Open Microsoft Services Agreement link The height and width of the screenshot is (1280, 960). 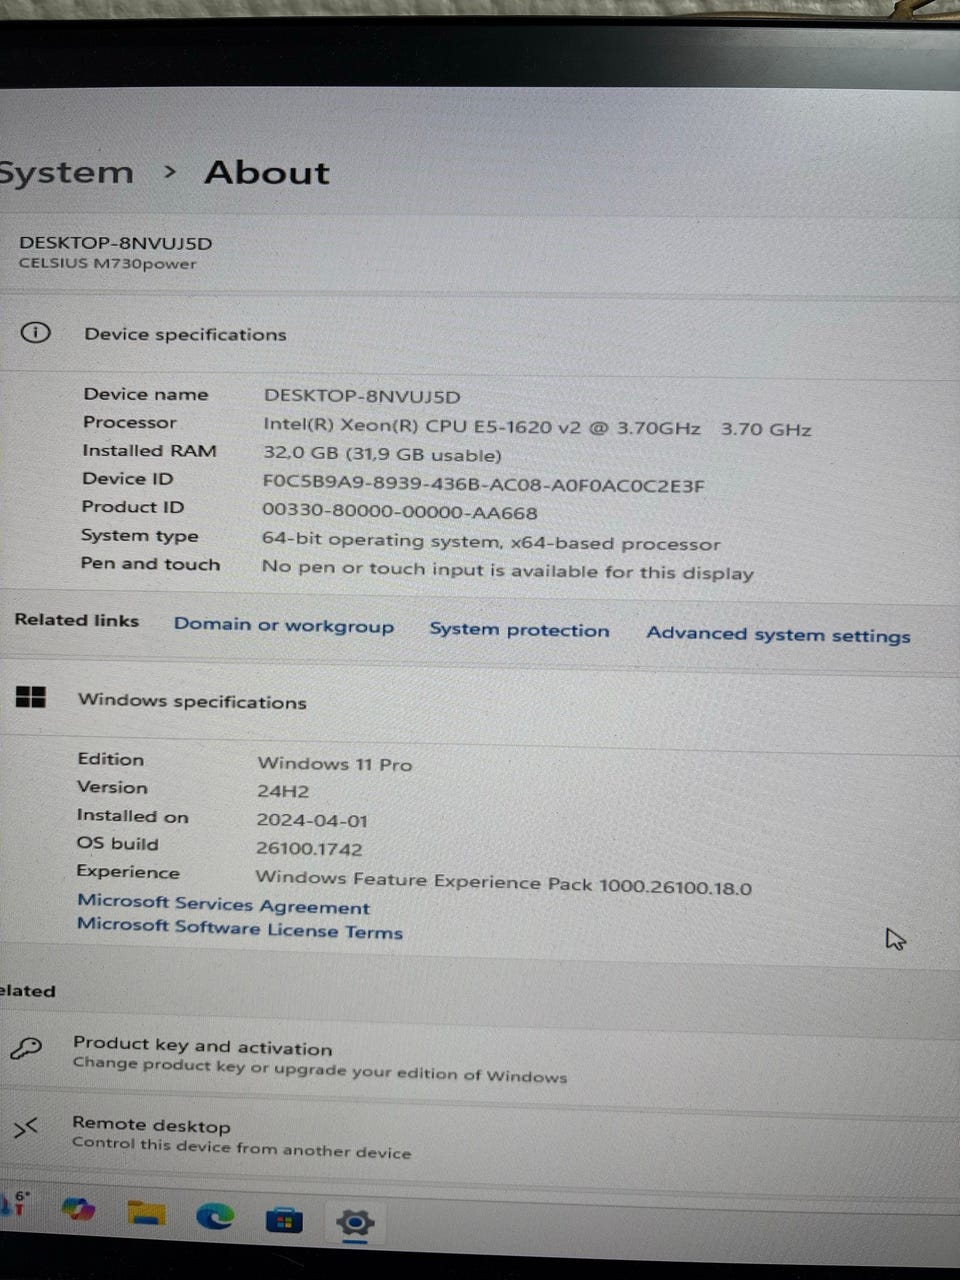224,904
